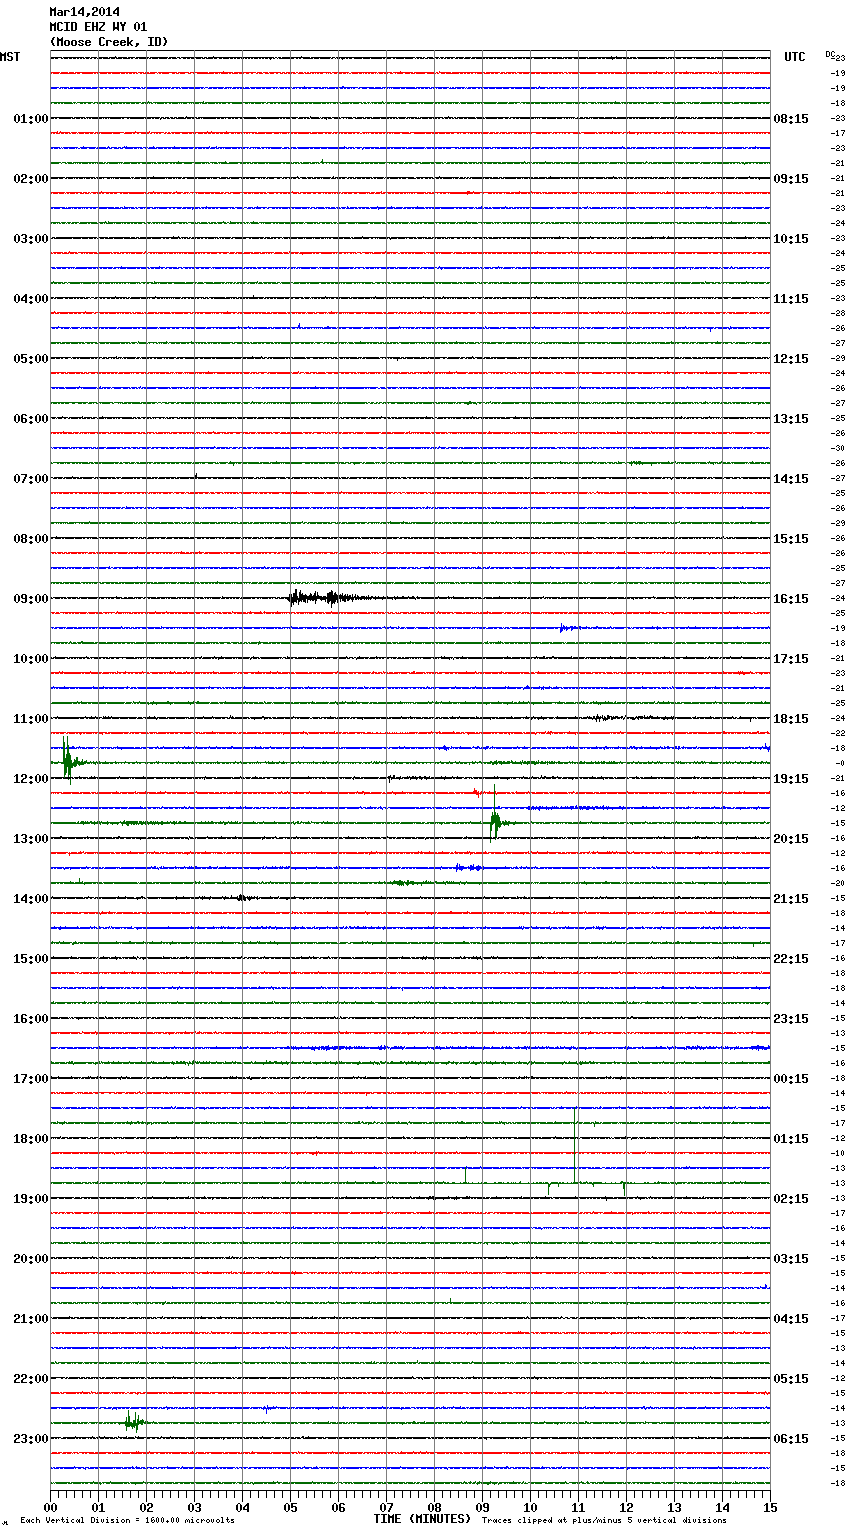Select minute 10 on the time axis

530,1507
